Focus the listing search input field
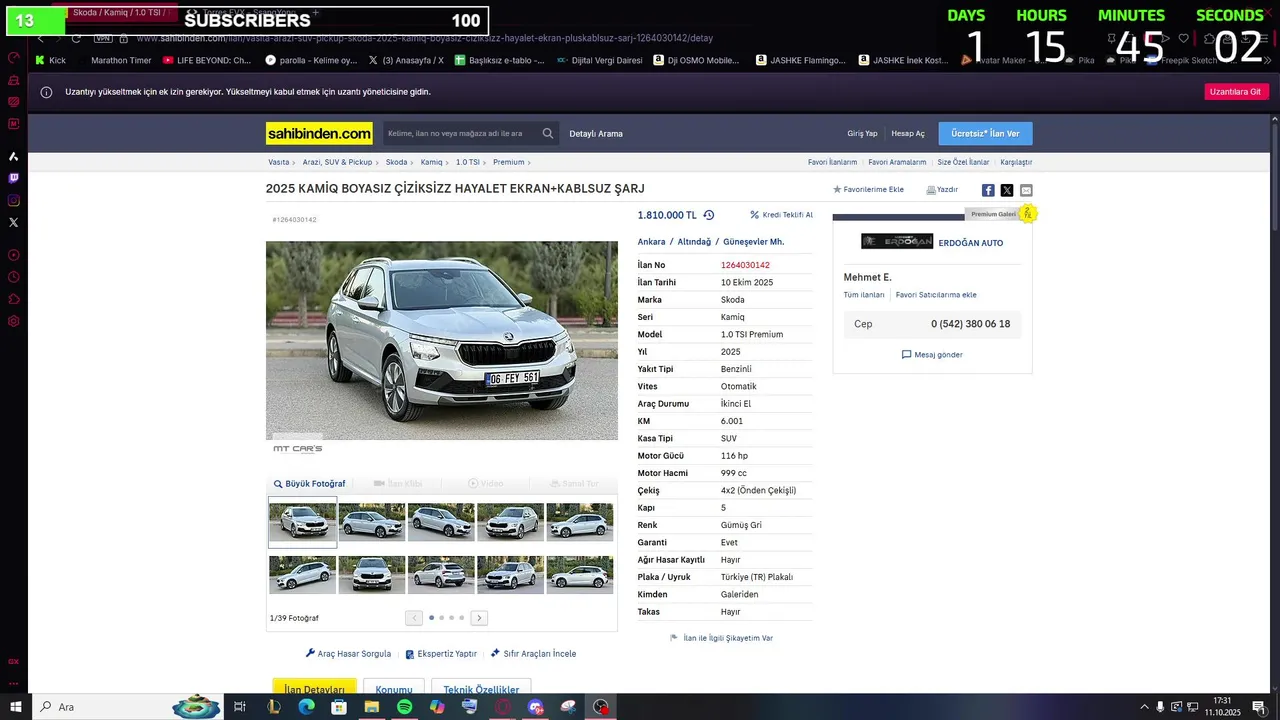The image size is (1280, 720). (461, 133)
